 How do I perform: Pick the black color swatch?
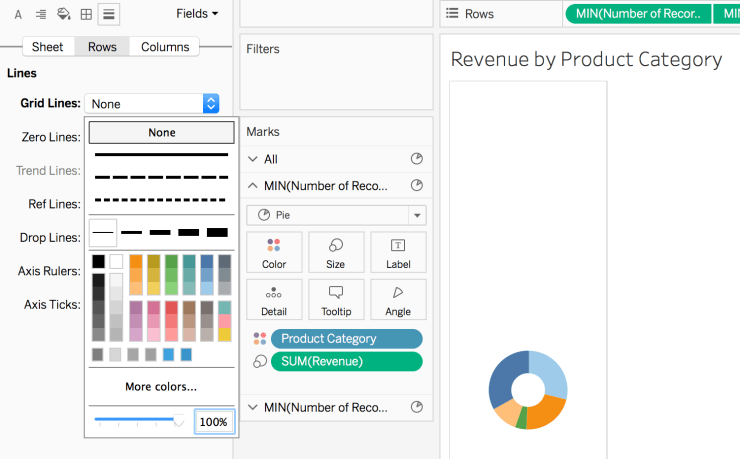(98, 262)
